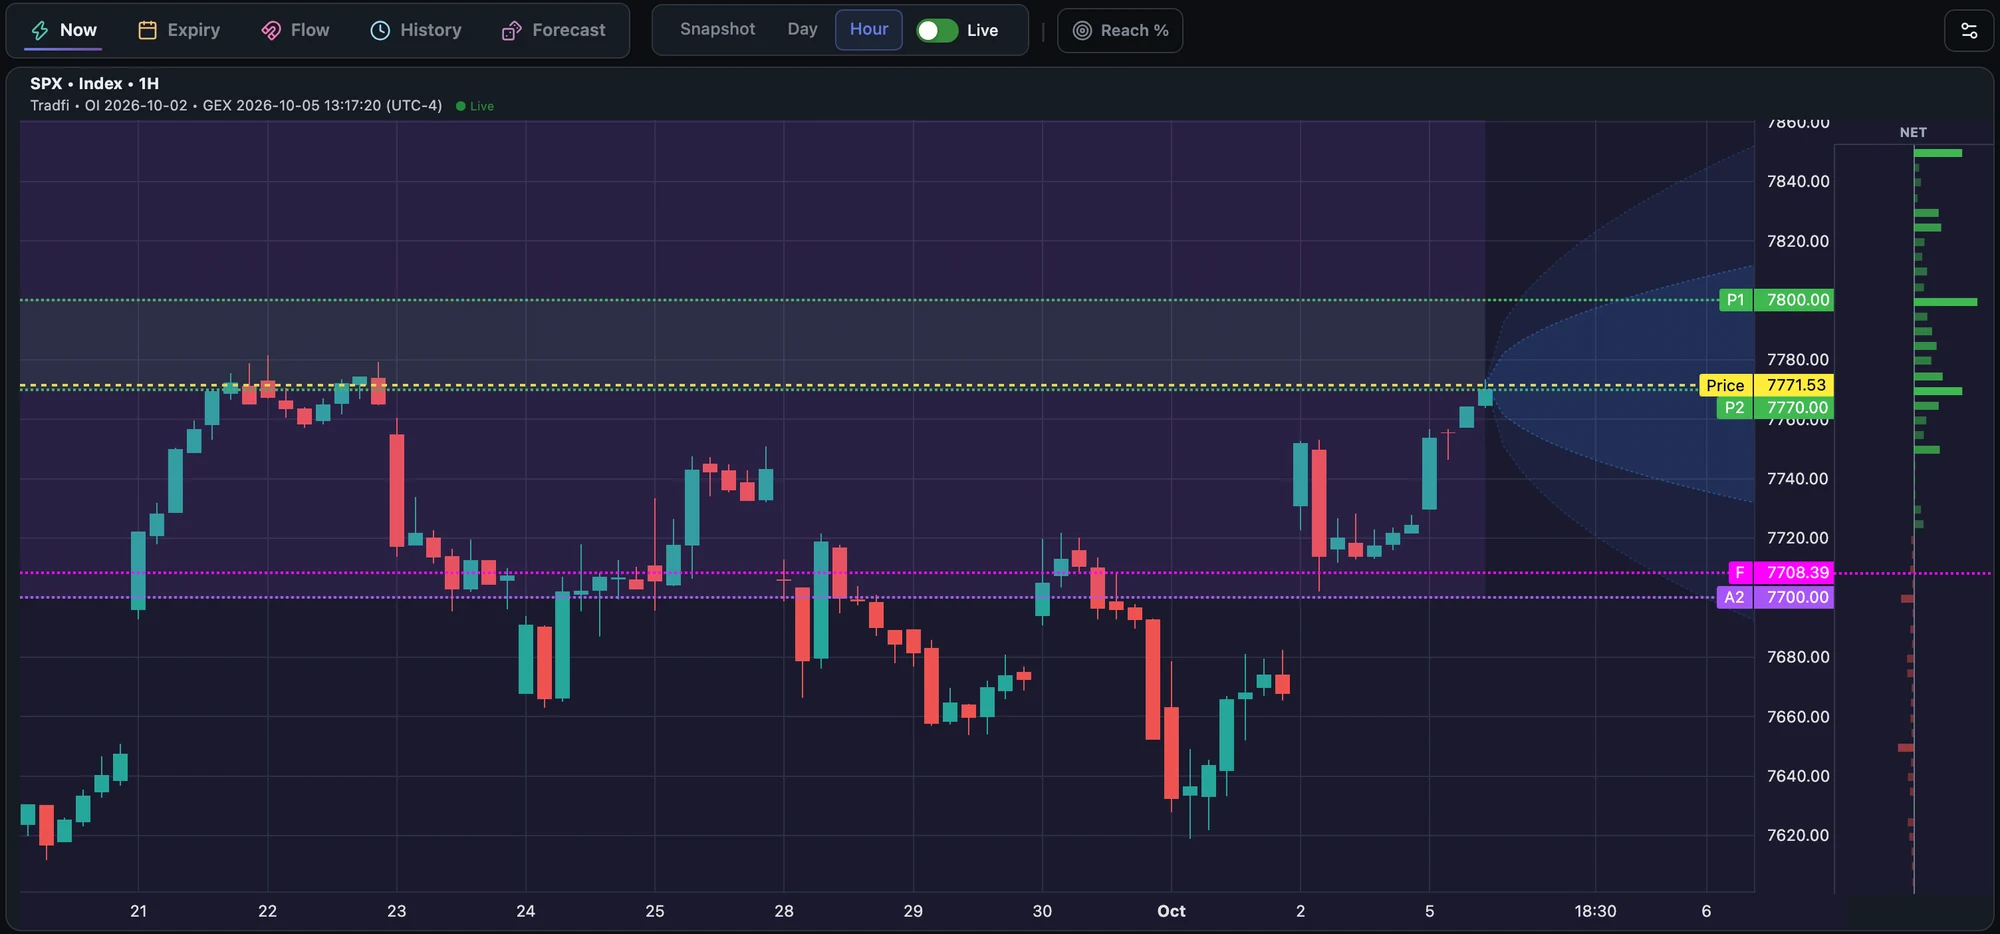2000x934 pixels.
Task: Click the 18:30 time axis label
Action: click(x=1595, y=911)
